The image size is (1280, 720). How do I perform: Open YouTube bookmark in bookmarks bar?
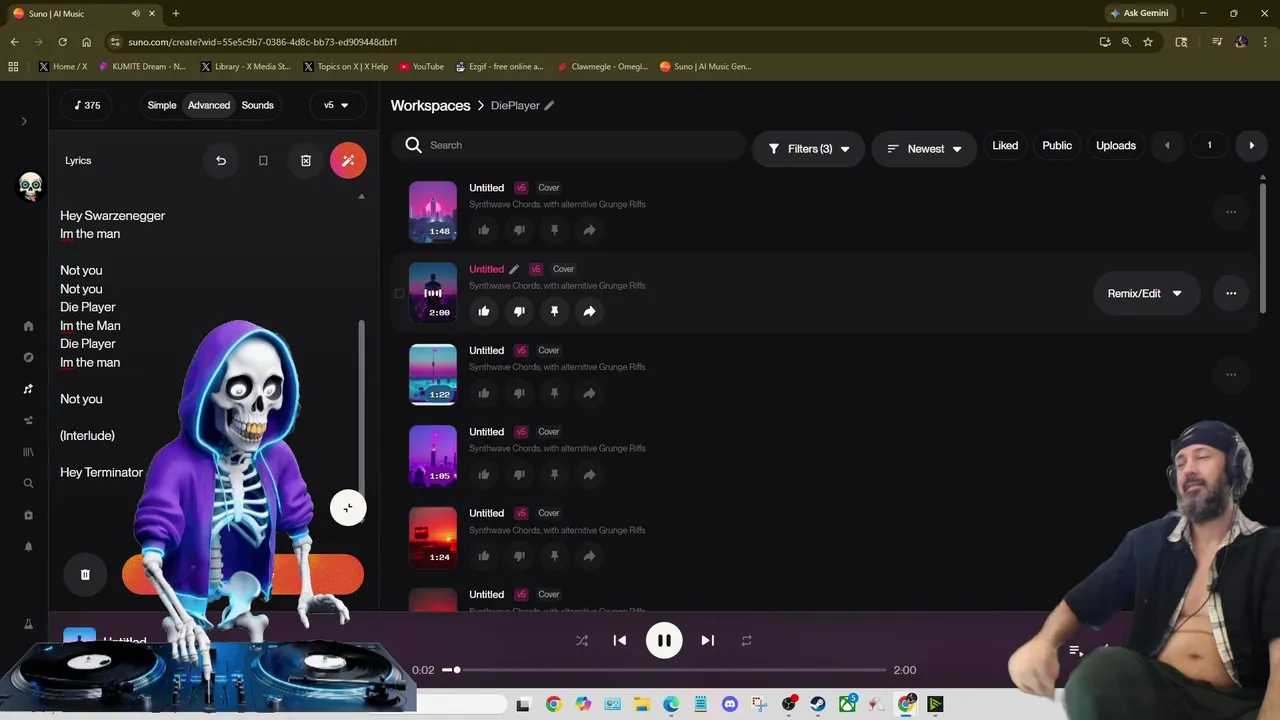pyautogui.click(x=421, y=67)
